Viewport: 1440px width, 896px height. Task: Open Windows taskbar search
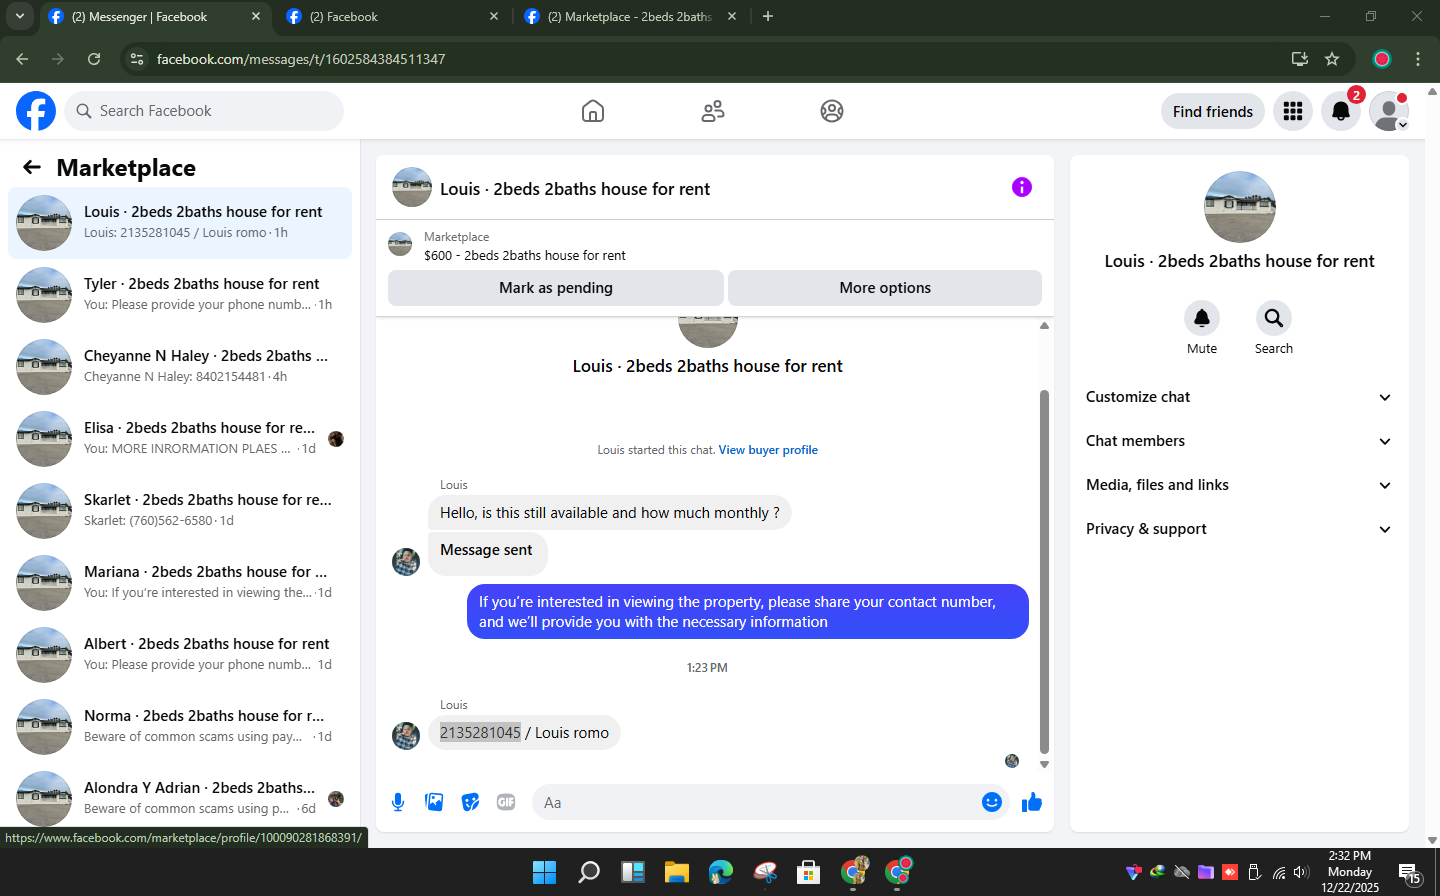589,872
